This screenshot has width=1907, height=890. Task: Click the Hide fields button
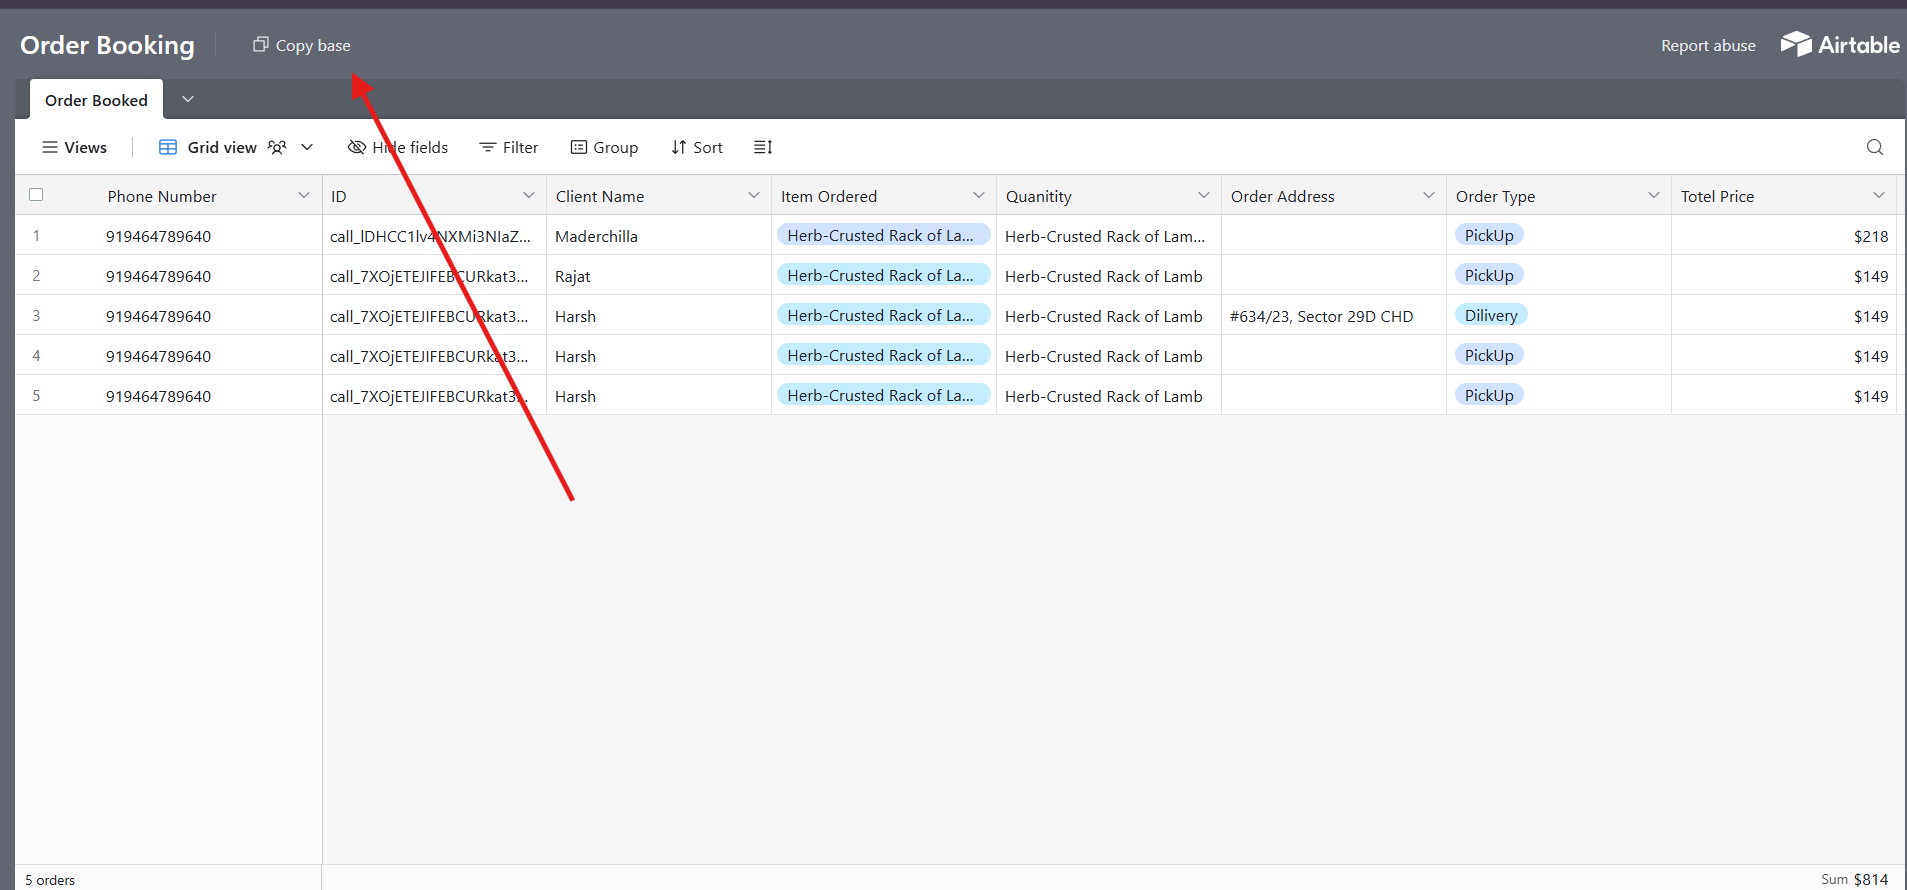coord(398,147)
